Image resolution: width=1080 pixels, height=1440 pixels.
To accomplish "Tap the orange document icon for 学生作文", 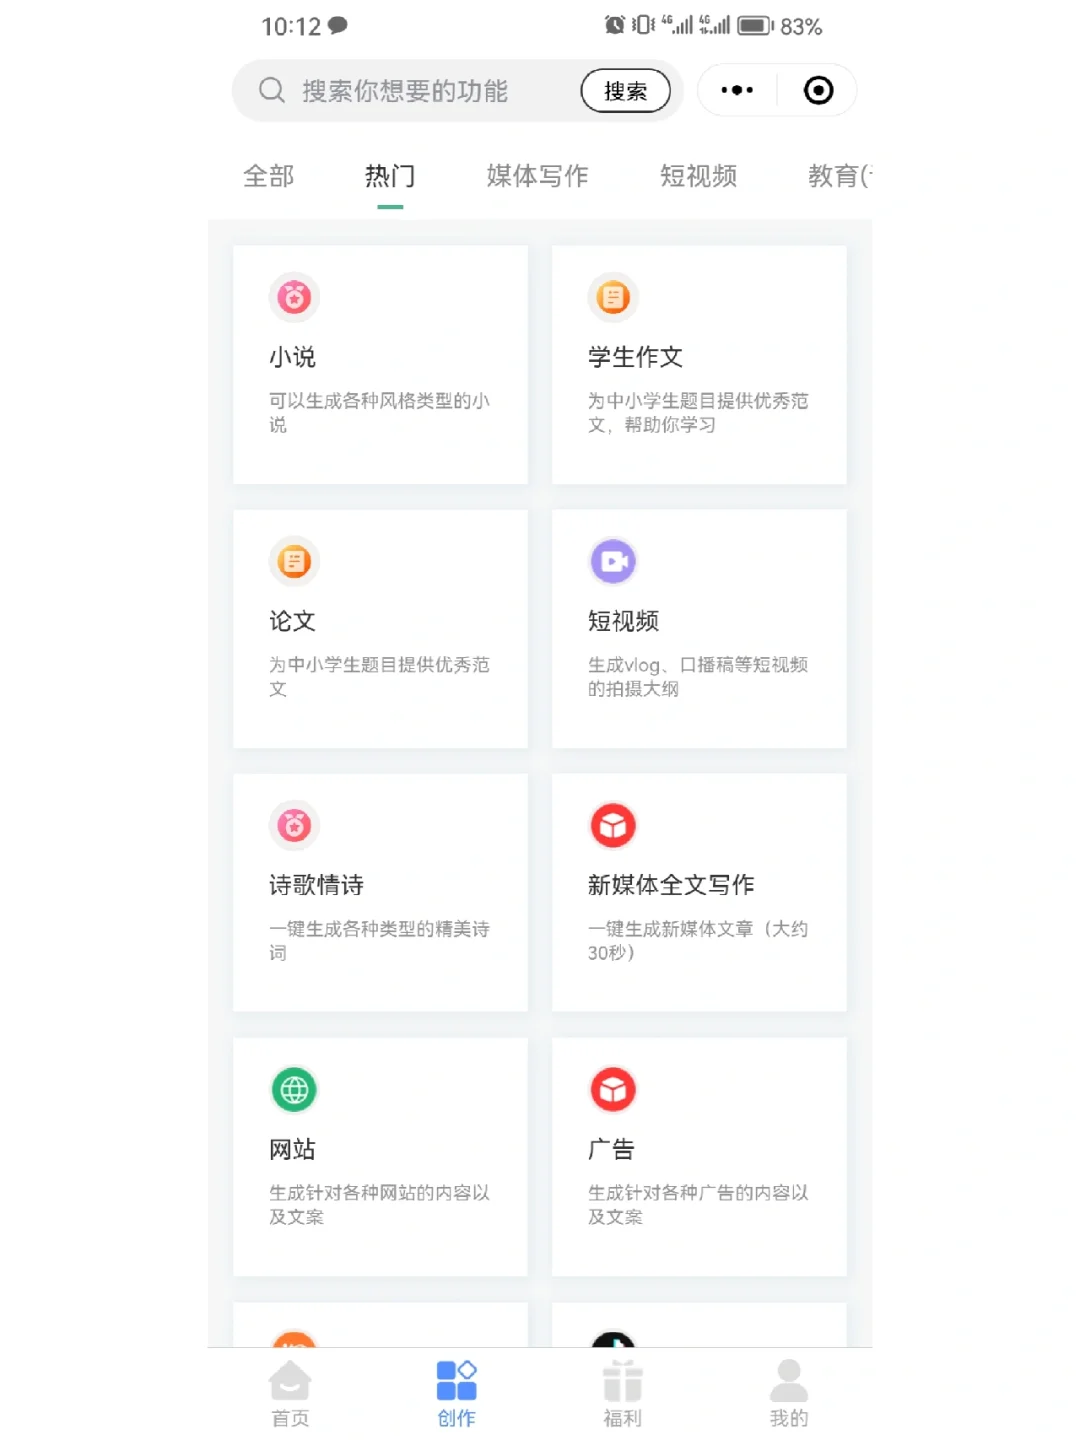I will (x=613, y=298).
